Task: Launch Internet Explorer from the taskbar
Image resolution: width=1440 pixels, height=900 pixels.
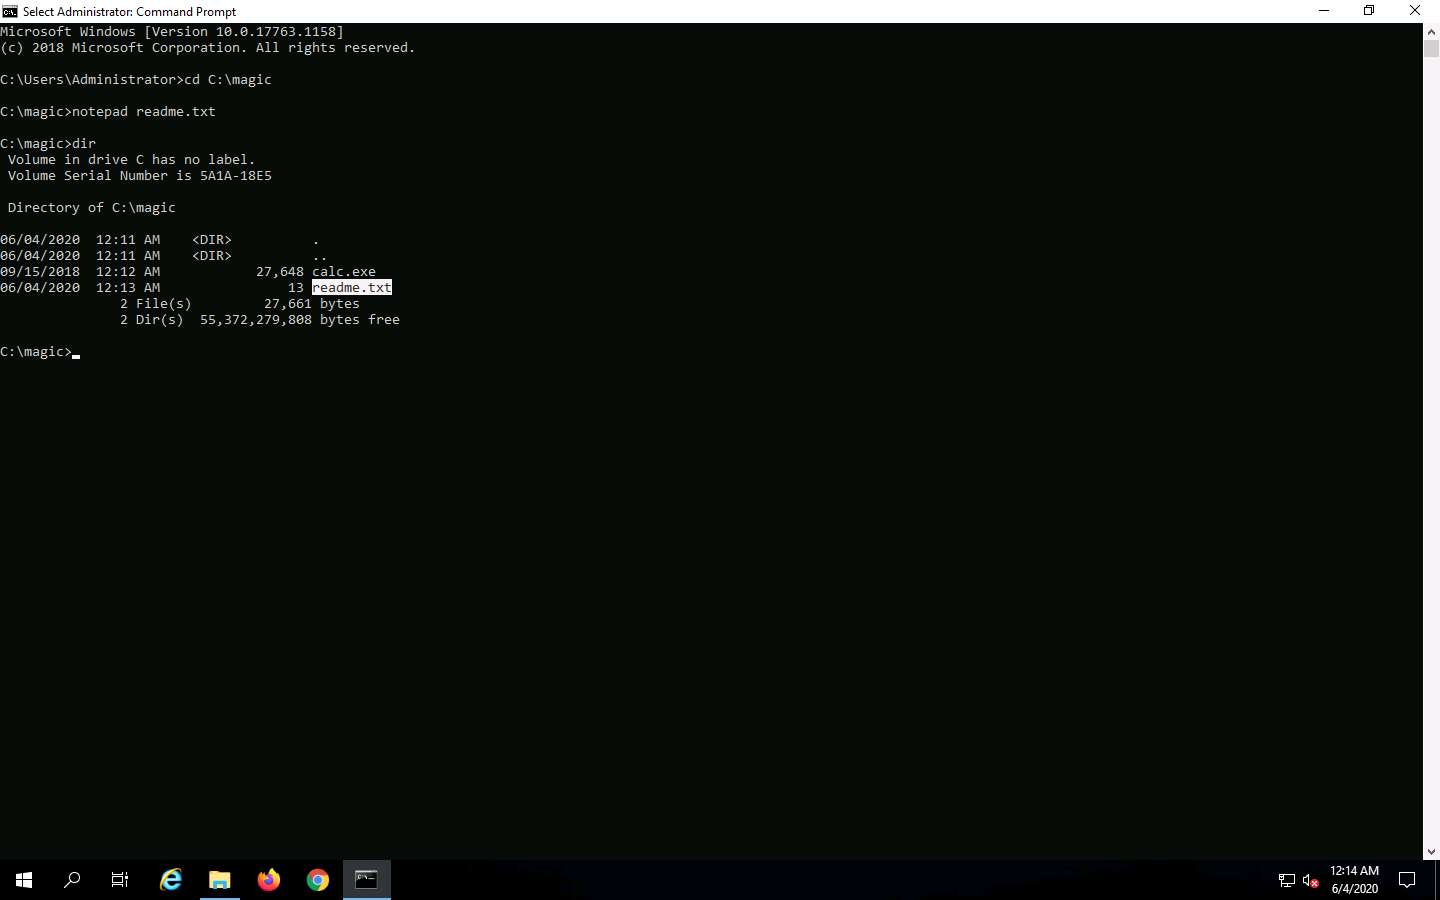Action: click(171, 880)
